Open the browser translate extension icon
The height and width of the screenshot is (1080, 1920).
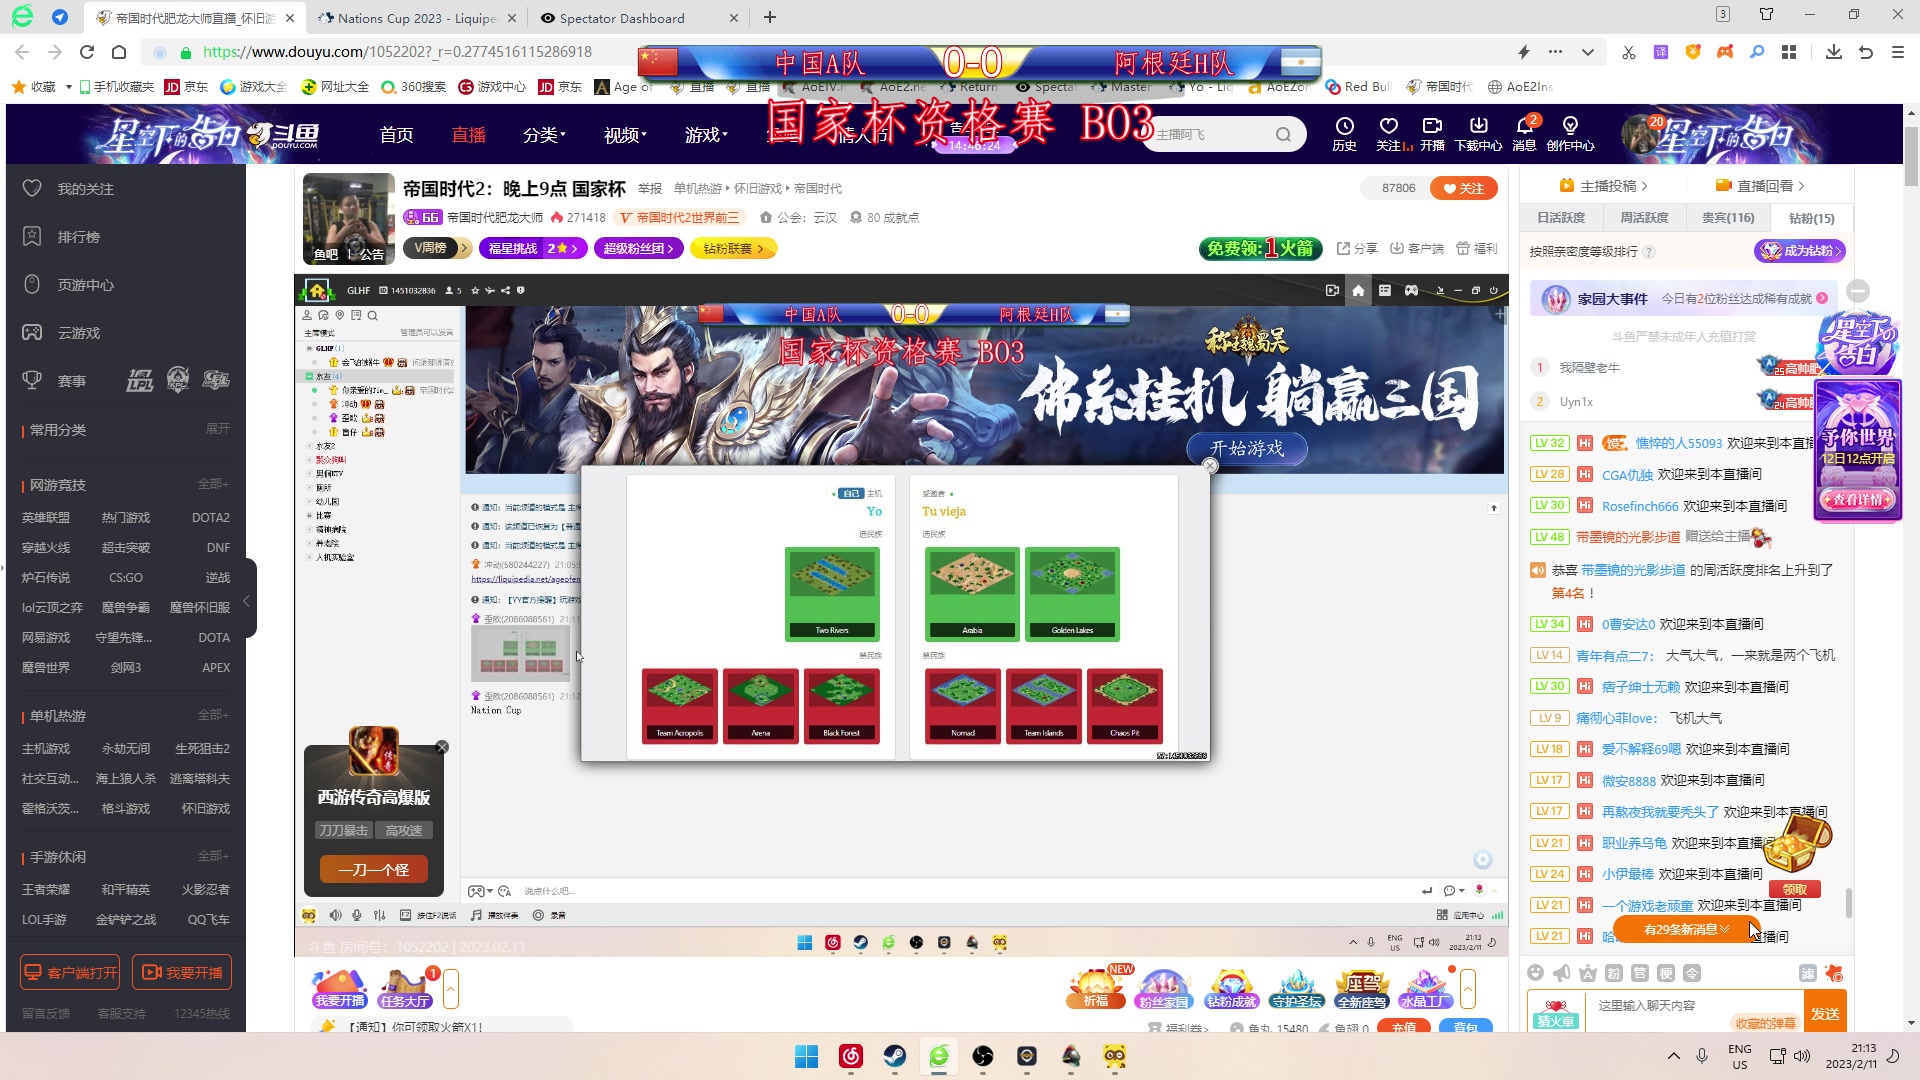coord(1661,52)
